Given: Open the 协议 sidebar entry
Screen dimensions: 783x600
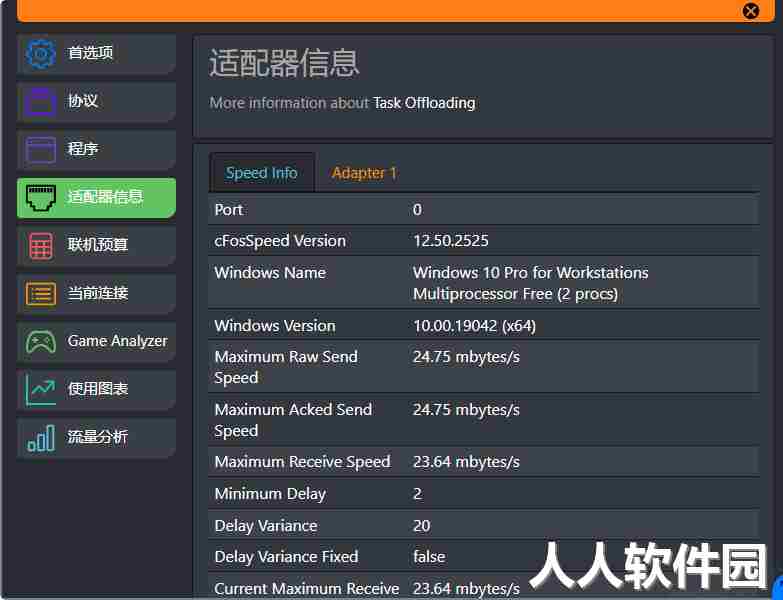Looking at the screenshot, I should pos(96,101).
